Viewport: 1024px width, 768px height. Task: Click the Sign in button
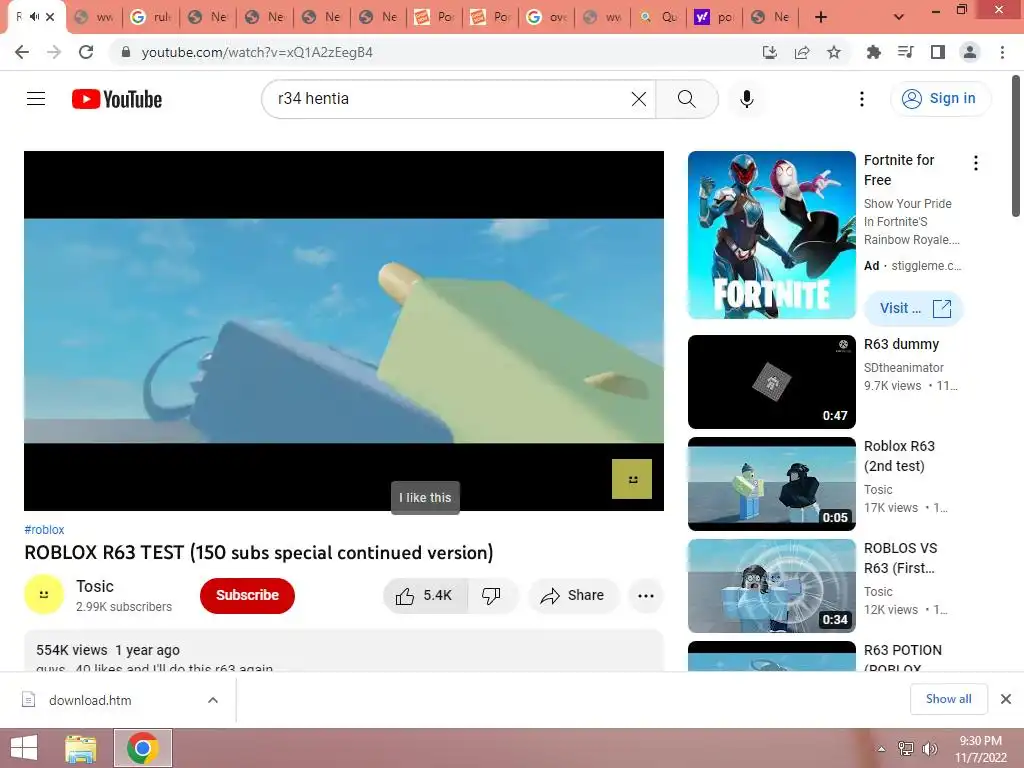(x=940, y=99)
